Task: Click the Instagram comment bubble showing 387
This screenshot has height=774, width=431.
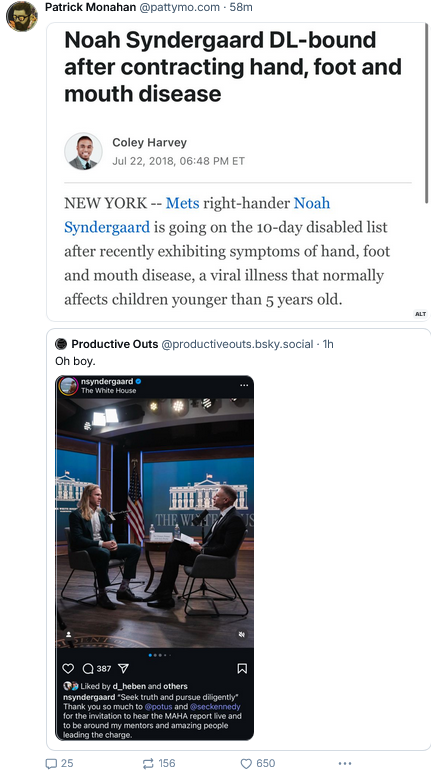Action: 96,668
